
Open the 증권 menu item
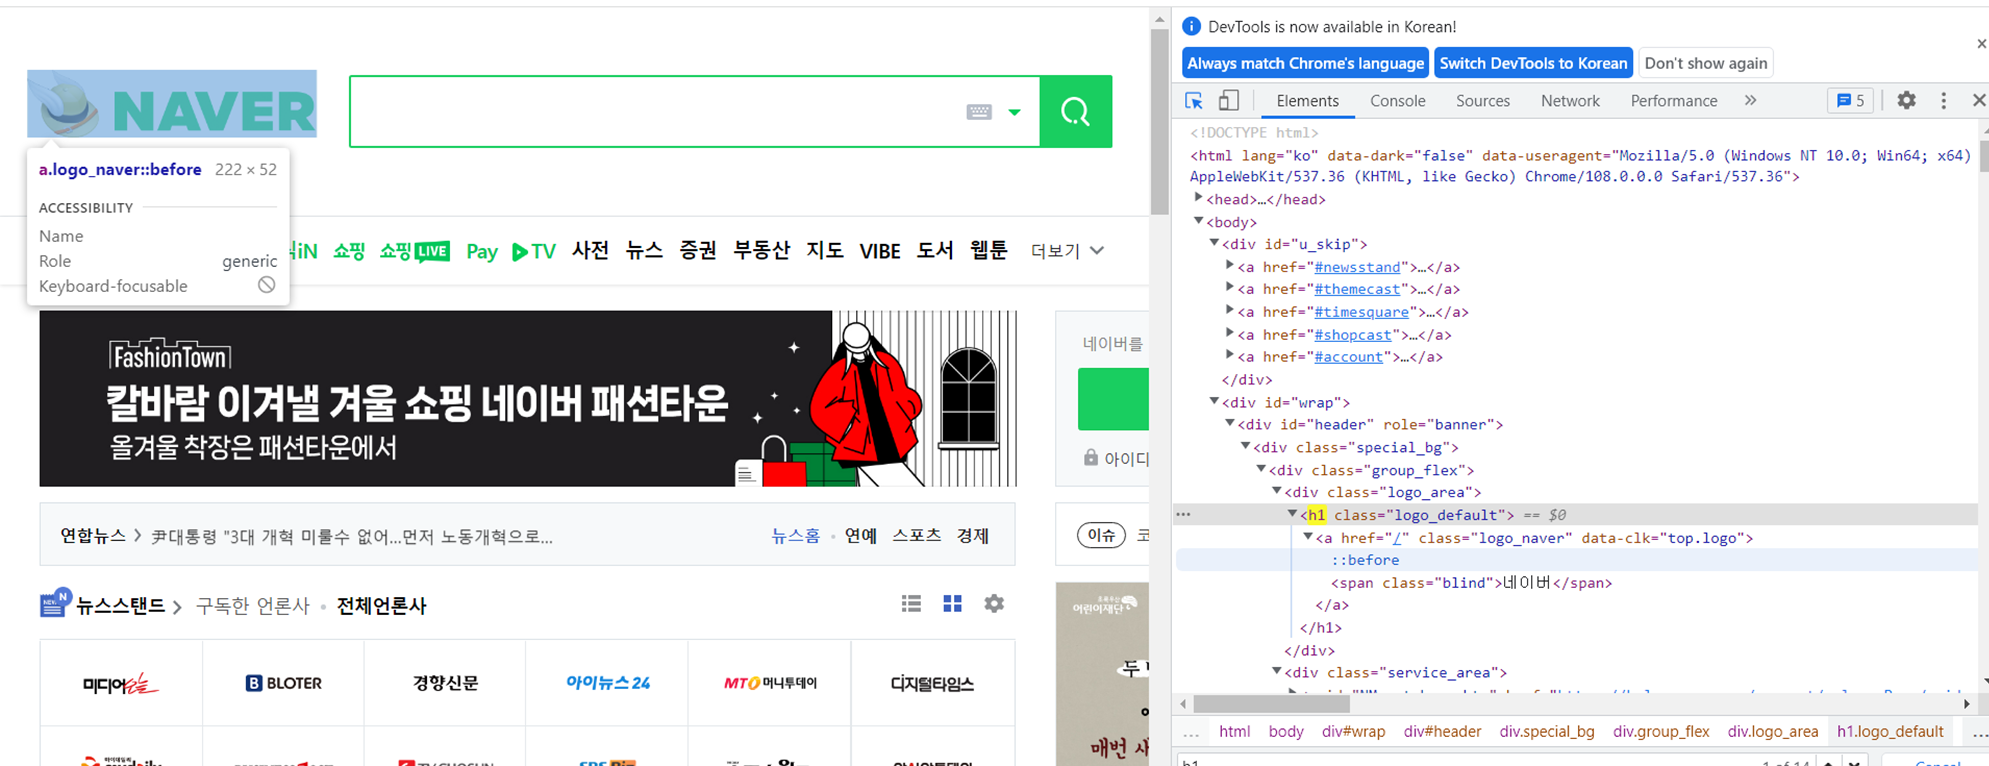(x=698, y=250)
